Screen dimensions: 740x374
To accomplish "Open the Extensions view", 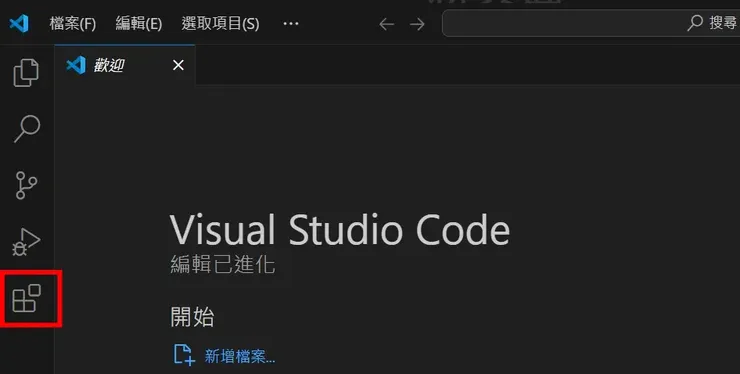I will coord(26,298).
